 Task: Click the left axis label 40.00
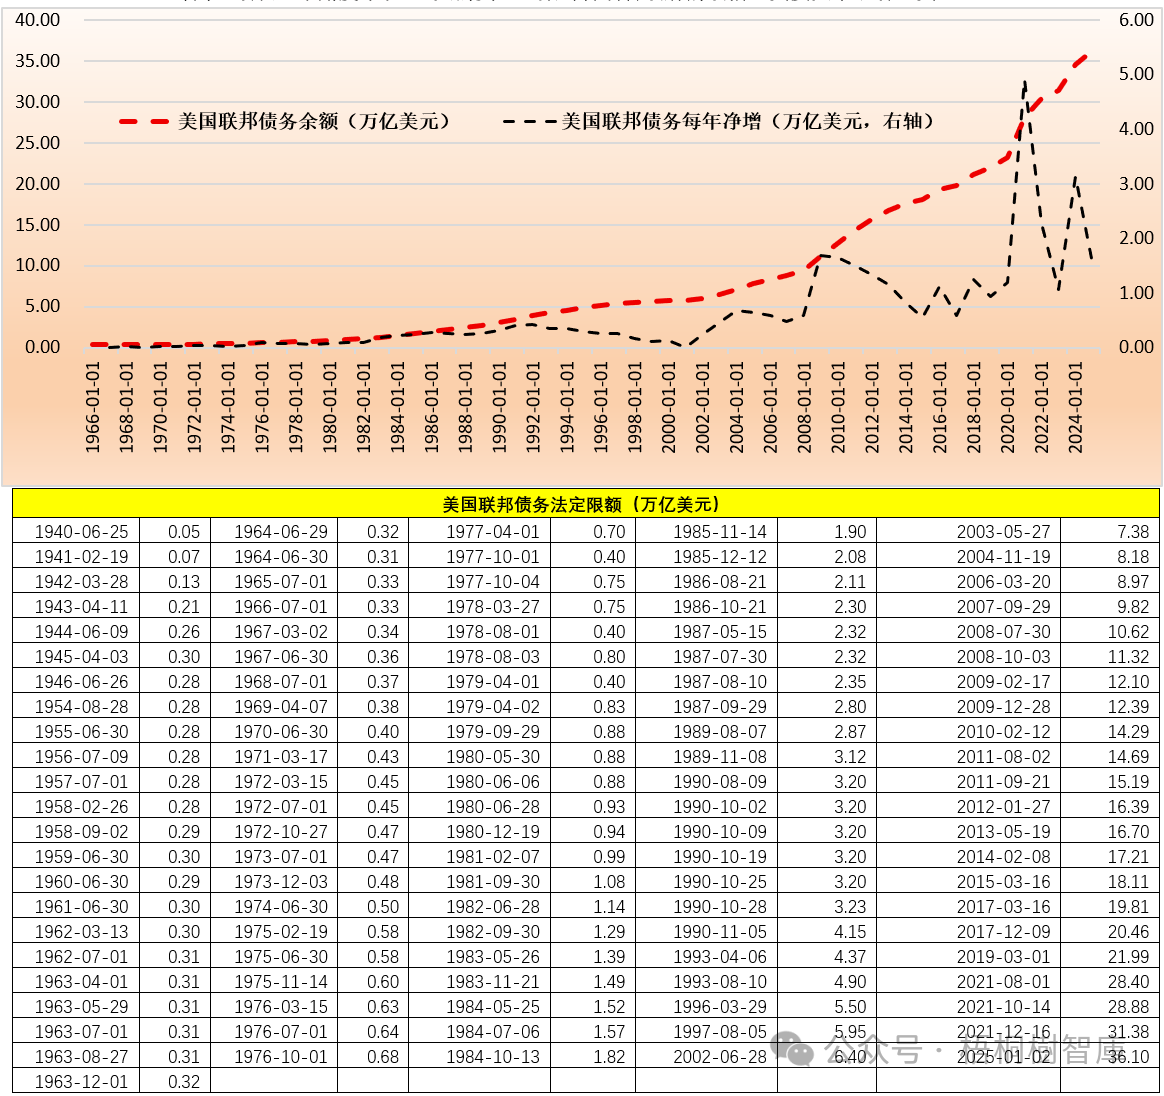[x=38, y=20]
